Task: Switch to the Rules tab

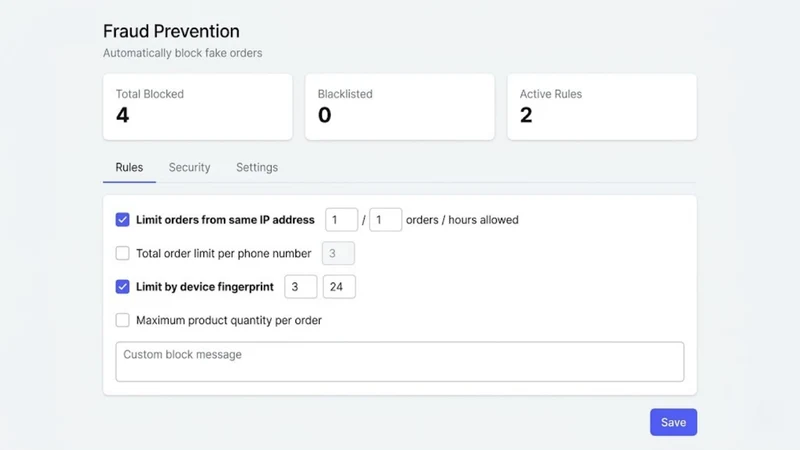Action: coord(129,167)
